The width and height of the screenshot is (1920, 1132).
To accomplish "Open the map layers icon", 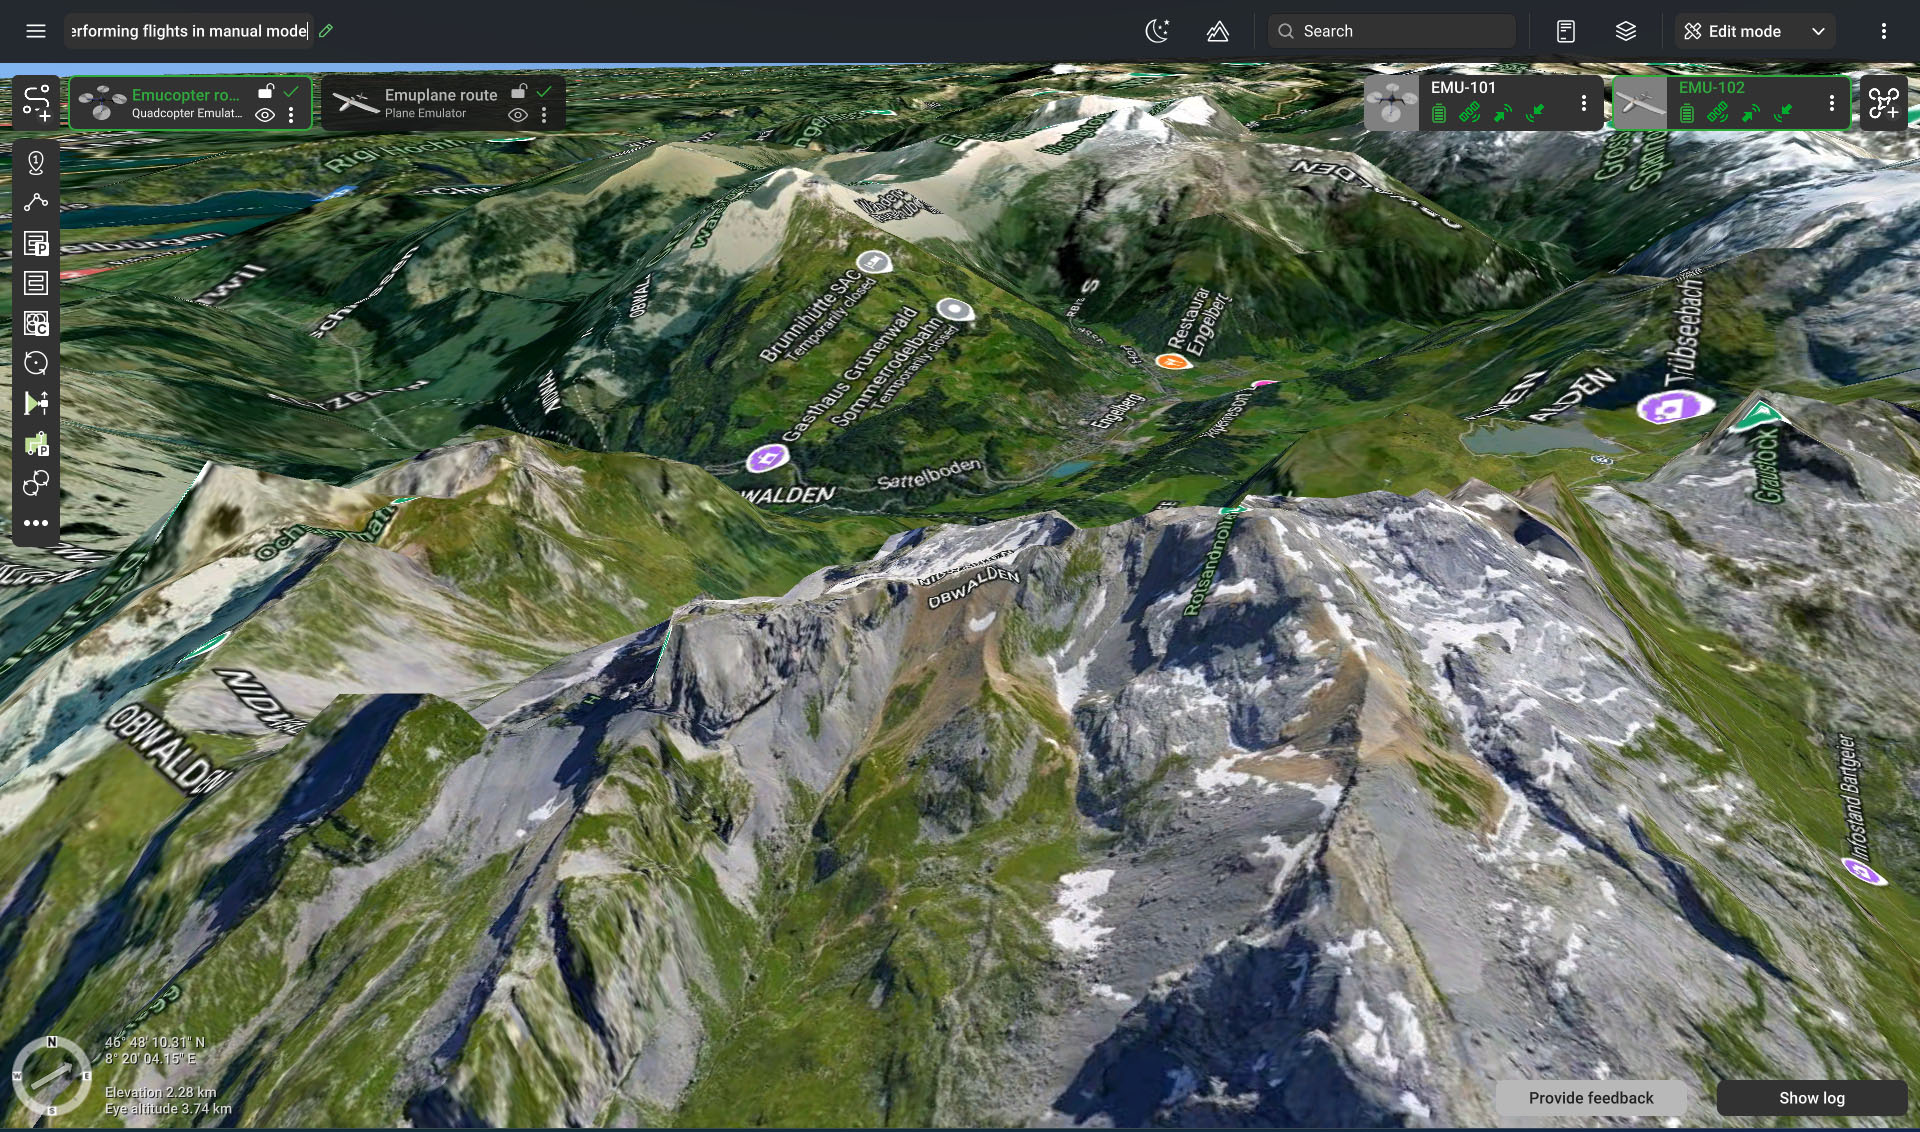I will (1626, 31).
